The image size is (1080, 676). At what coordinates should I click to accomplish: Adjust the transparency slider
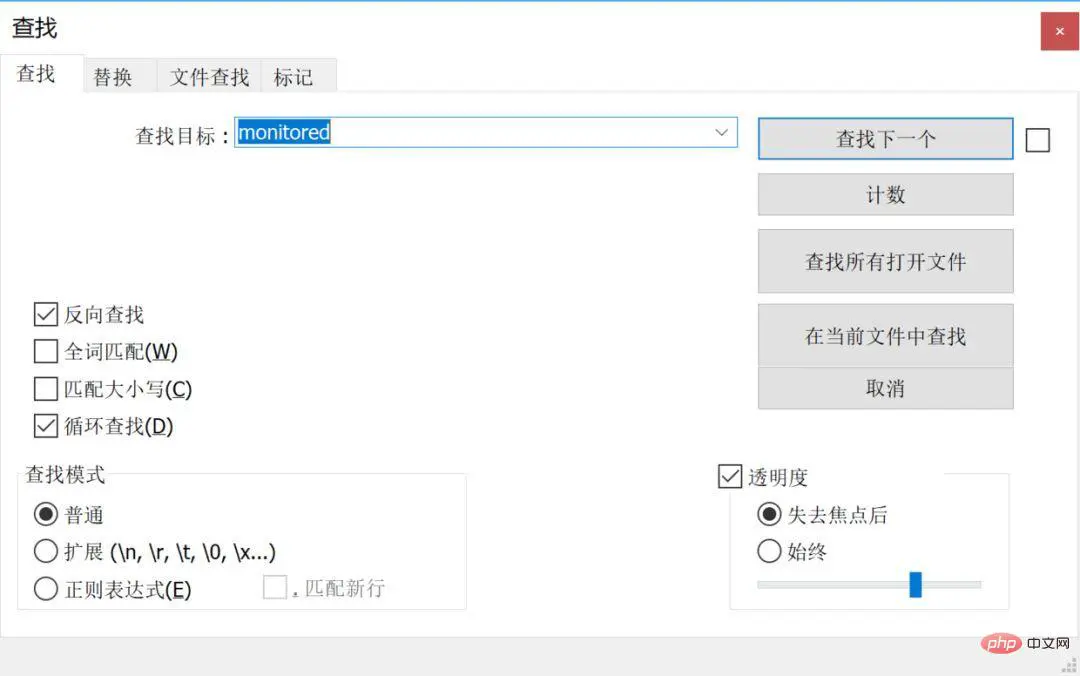coord(915,585)
